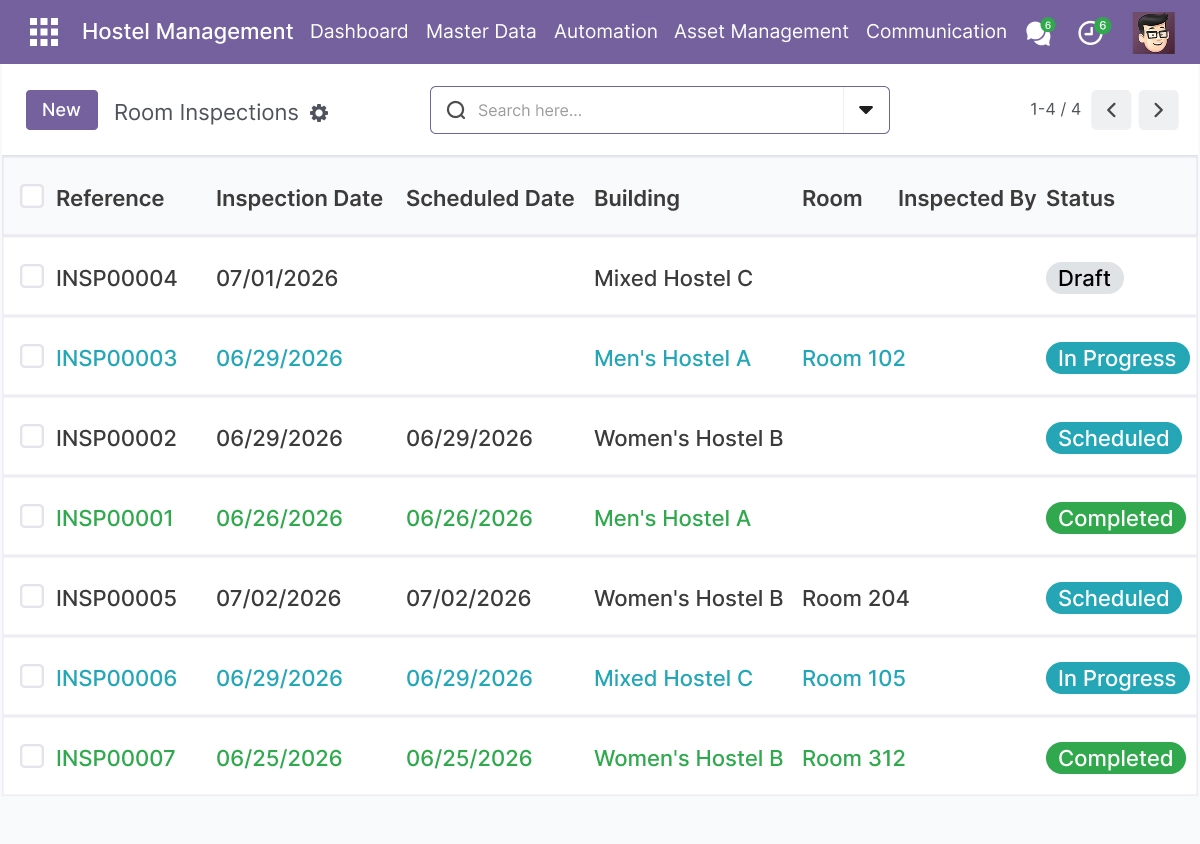Click Scheduled badge on INSP00002

point(1113,438)
